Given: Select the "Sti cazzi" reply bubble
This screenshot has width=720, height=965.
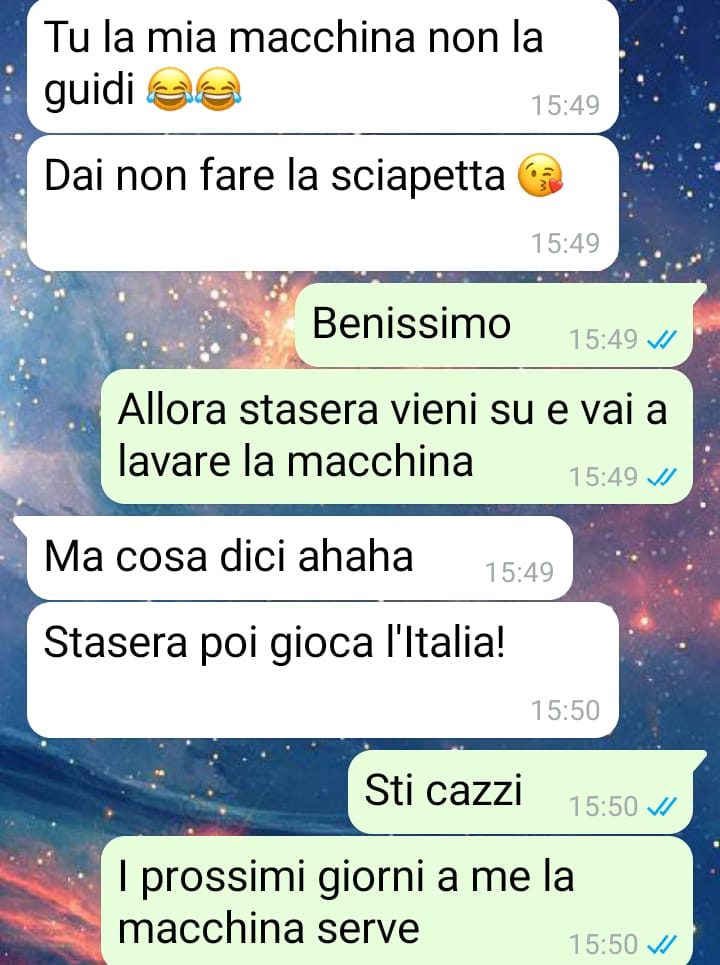Looking at the screenshot, I should click(x=527, y=792).
